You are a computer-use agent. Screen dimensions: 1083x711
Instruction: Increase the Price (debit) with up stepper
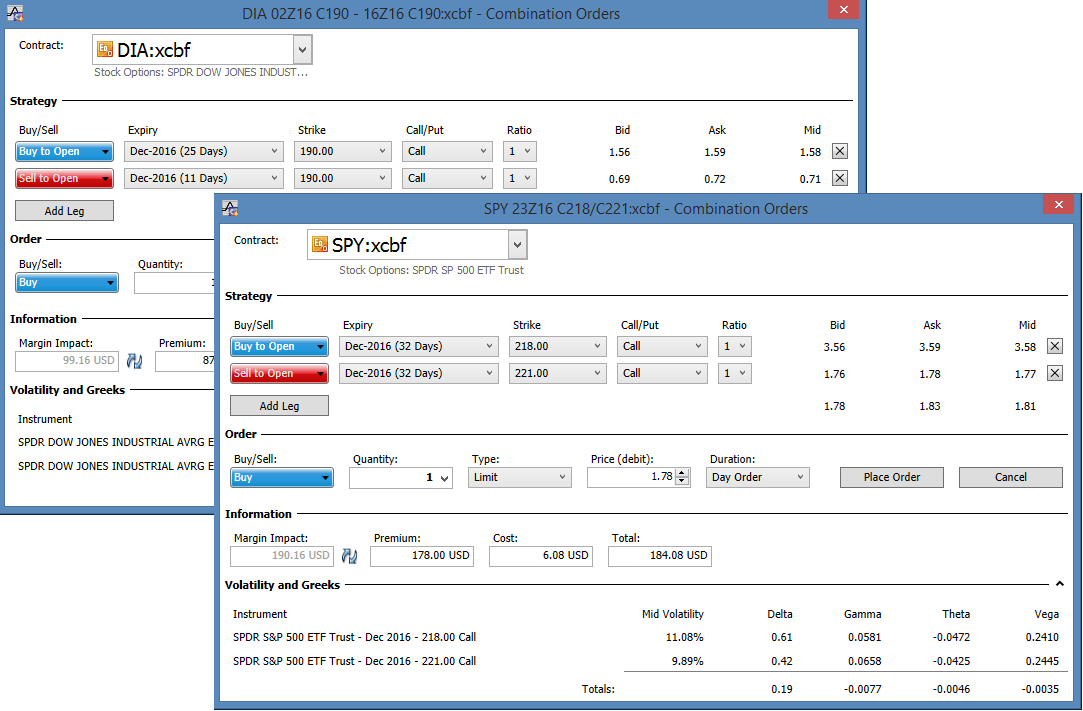point(682,473)
